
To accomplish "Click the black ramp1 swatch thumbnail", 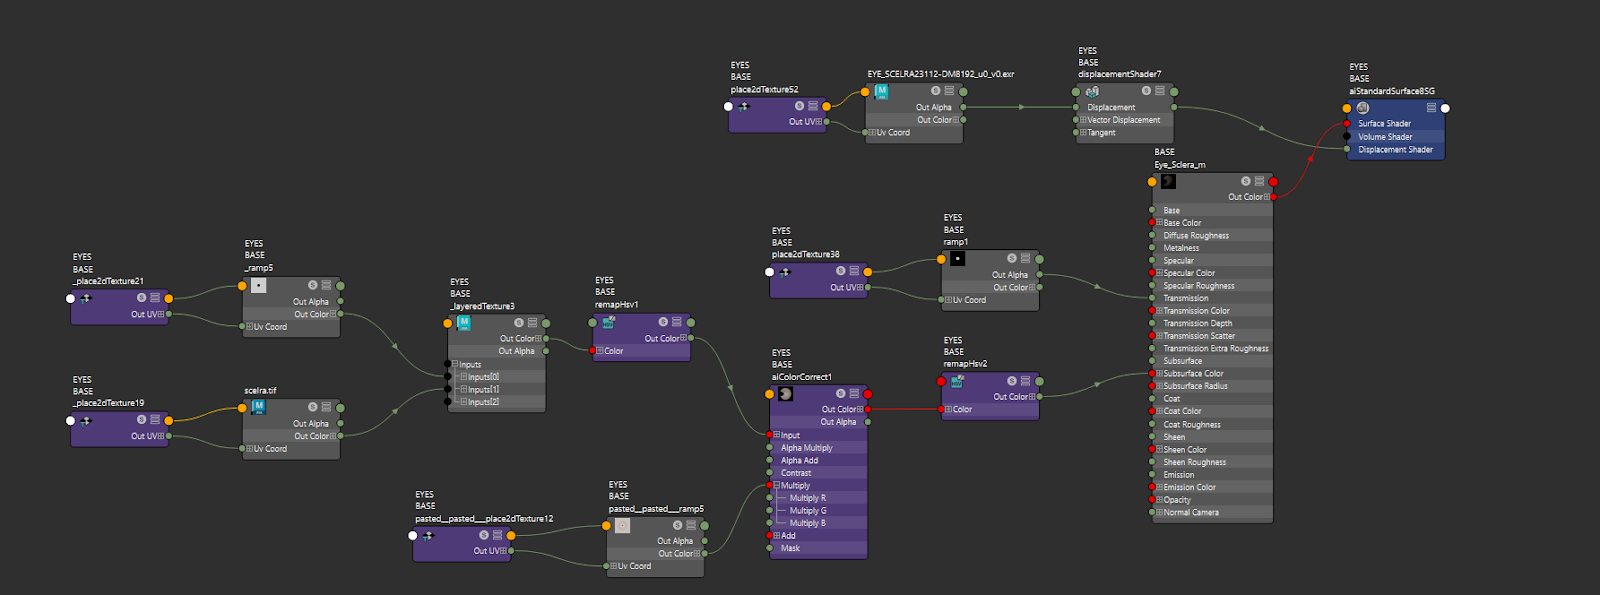I will (957, 259).
